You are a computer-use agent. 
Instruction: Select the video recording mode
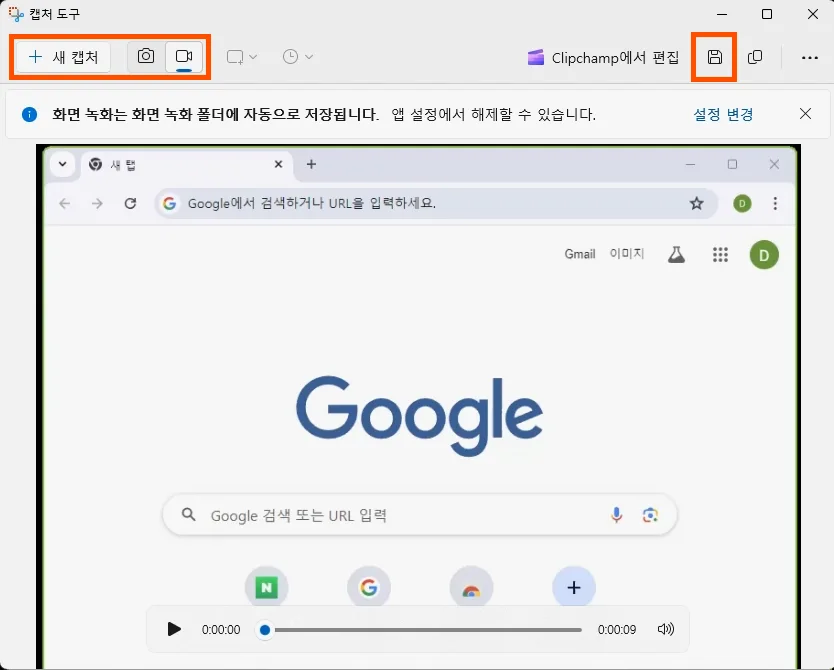pyautogui.click(x=183, y=57)
